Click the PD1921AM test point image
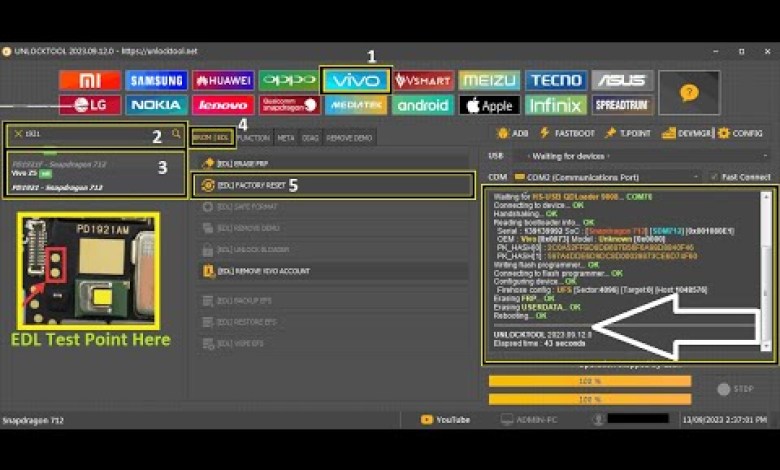The width and height of the screenshot is (780, 470). 89,271
